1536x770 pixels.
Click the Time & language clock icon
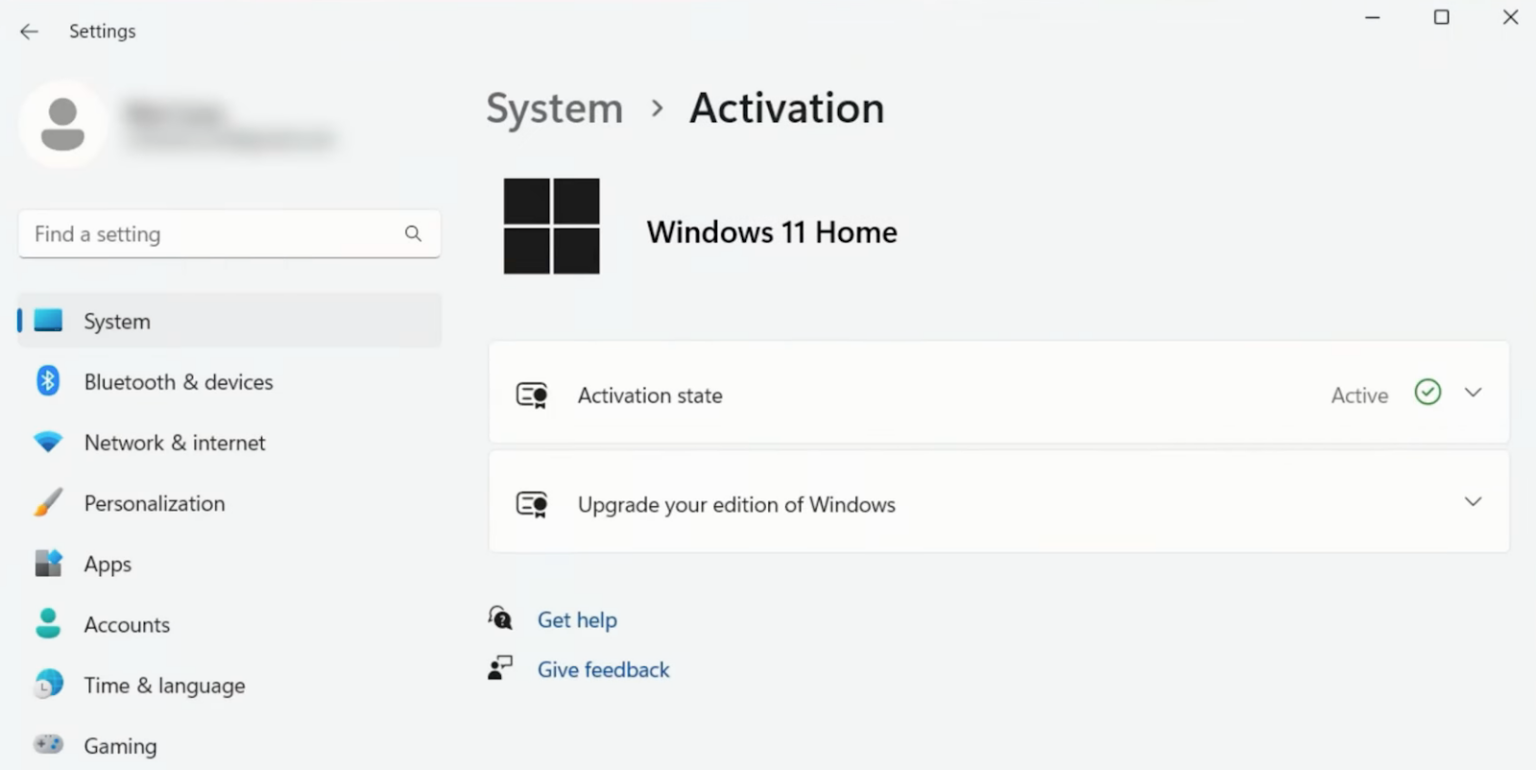tap(47, 685)
